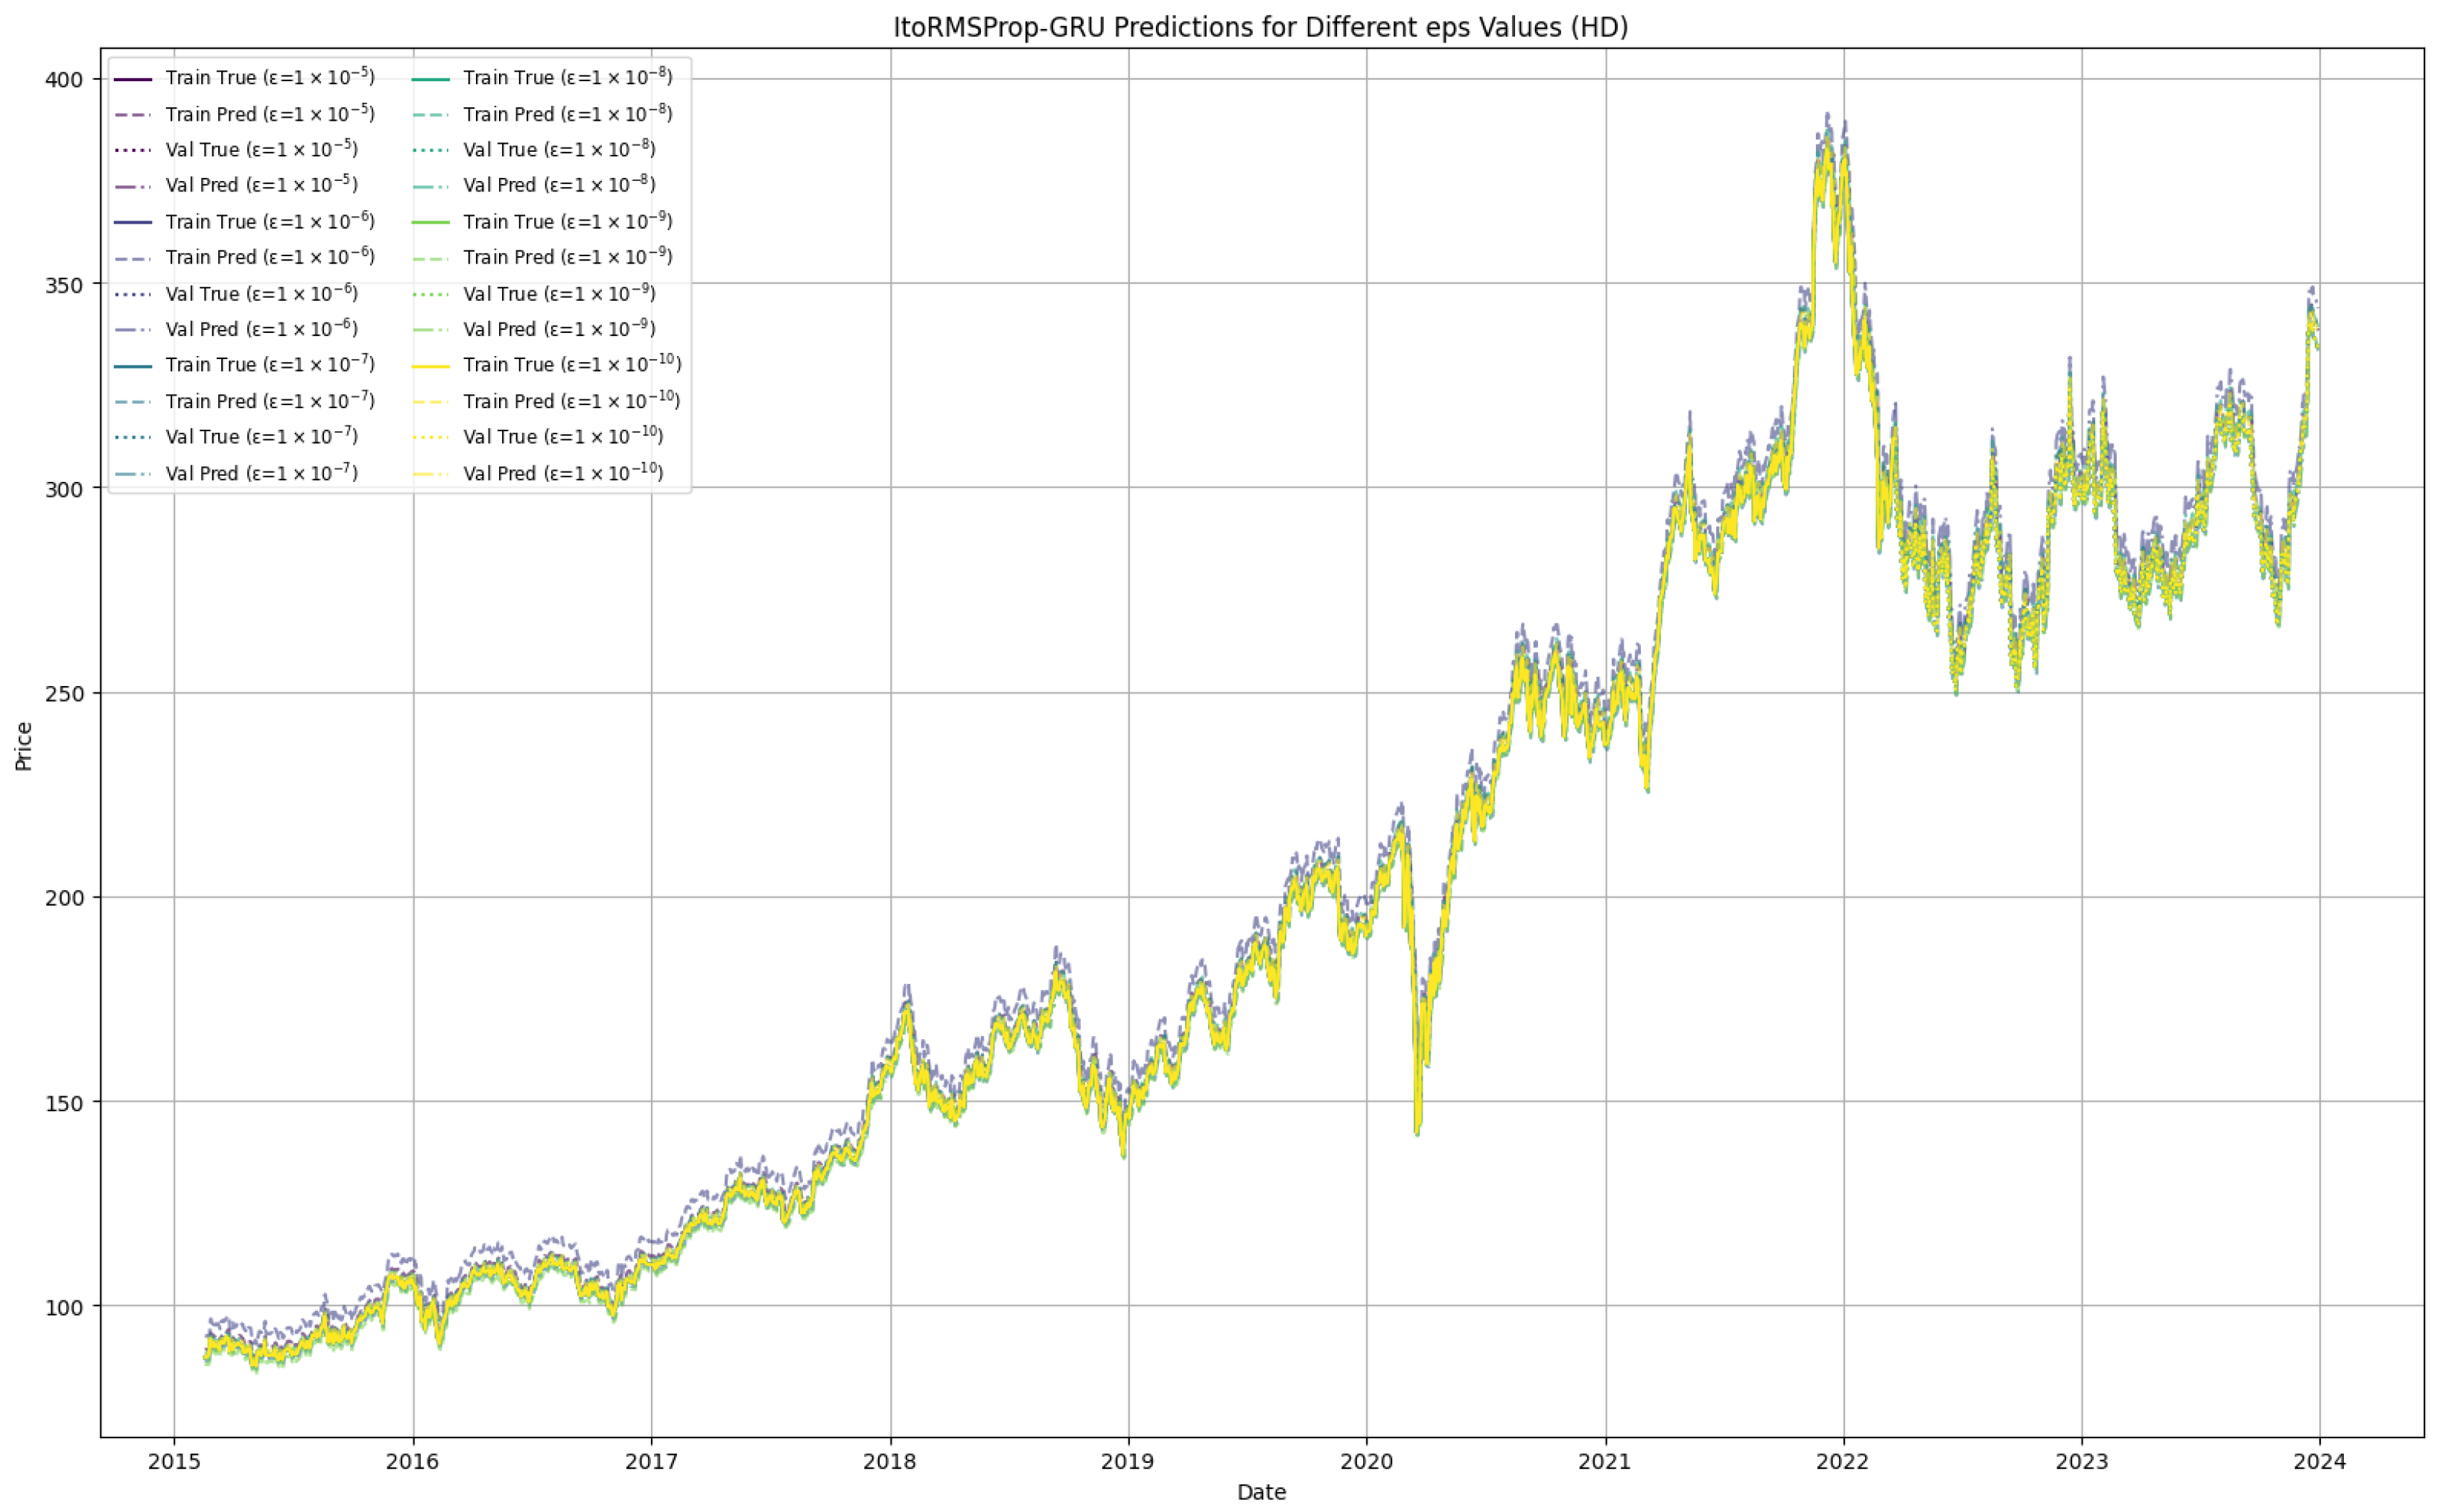The height and width of the screenshot is (1512, 2440).
Task: Click the 2015 tick label on x-axis
Action: coord(174,1462)
